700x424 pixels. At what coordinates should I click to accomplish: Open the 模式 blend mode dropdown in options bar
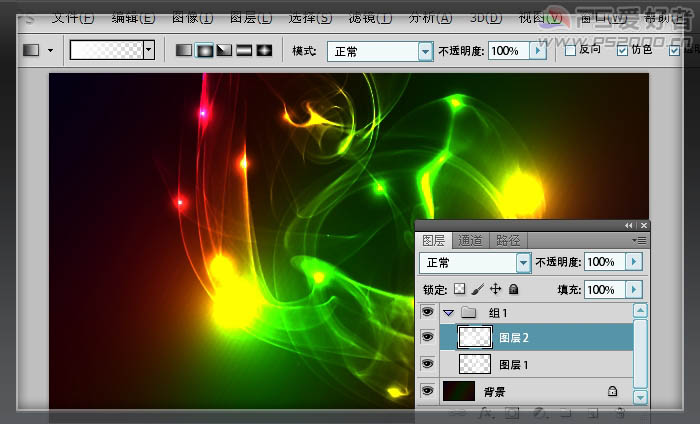(378, 50)
